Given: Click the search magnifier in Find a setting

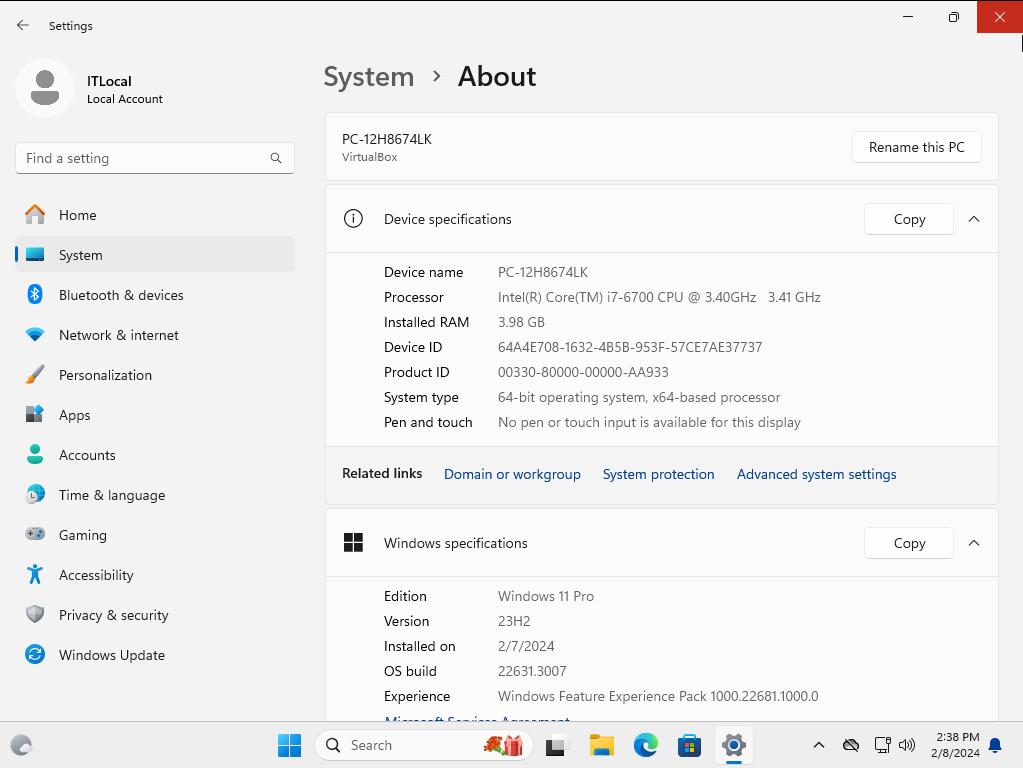Looking at the screenshot, I should 276,158.
